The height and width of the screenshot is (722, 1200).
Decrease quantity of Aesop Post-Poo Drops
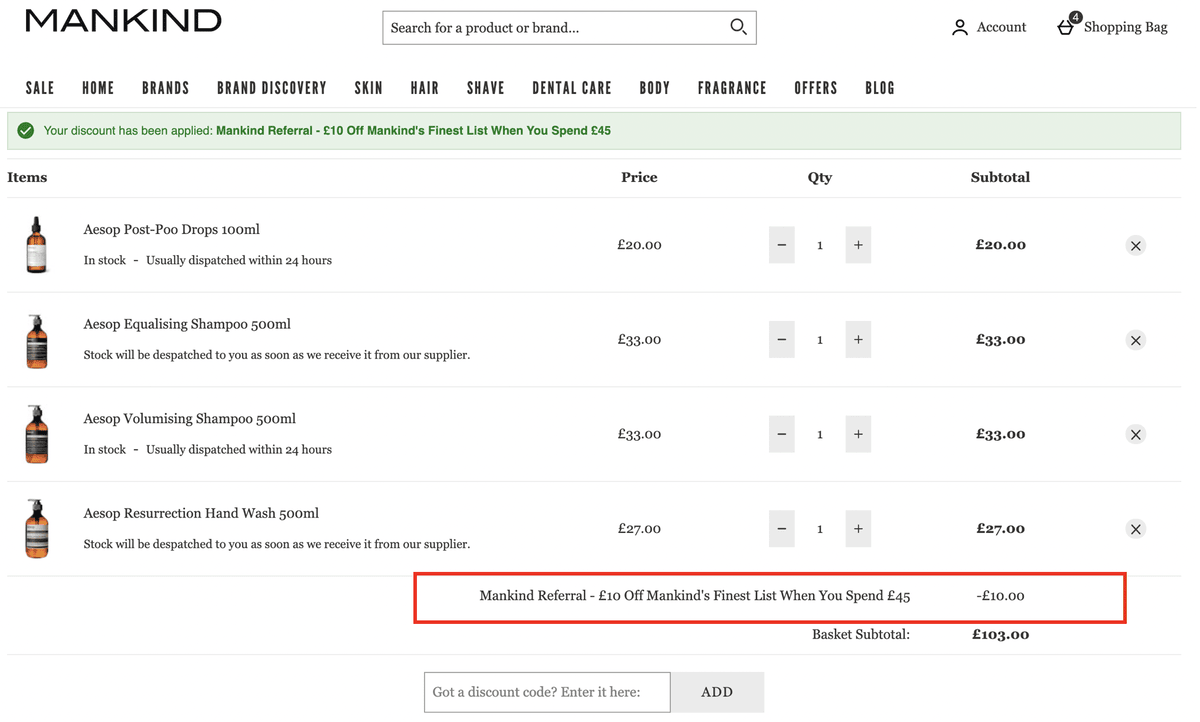click(782, 245)
